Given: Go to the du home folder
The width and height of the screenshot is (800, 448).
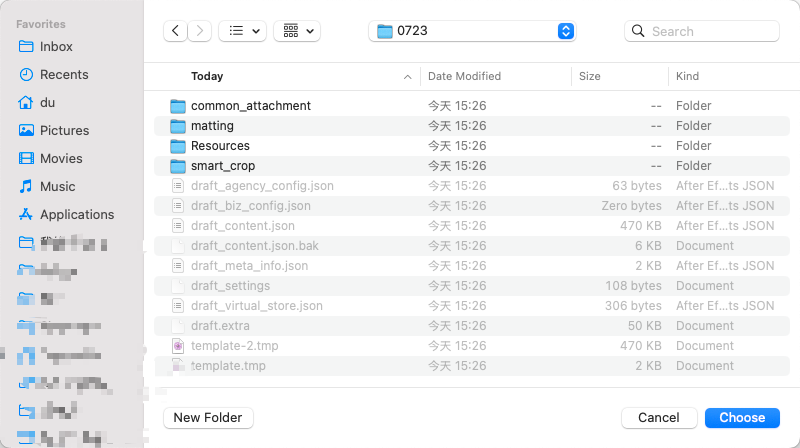Looking at the screenshot, I should pos(47,102).
